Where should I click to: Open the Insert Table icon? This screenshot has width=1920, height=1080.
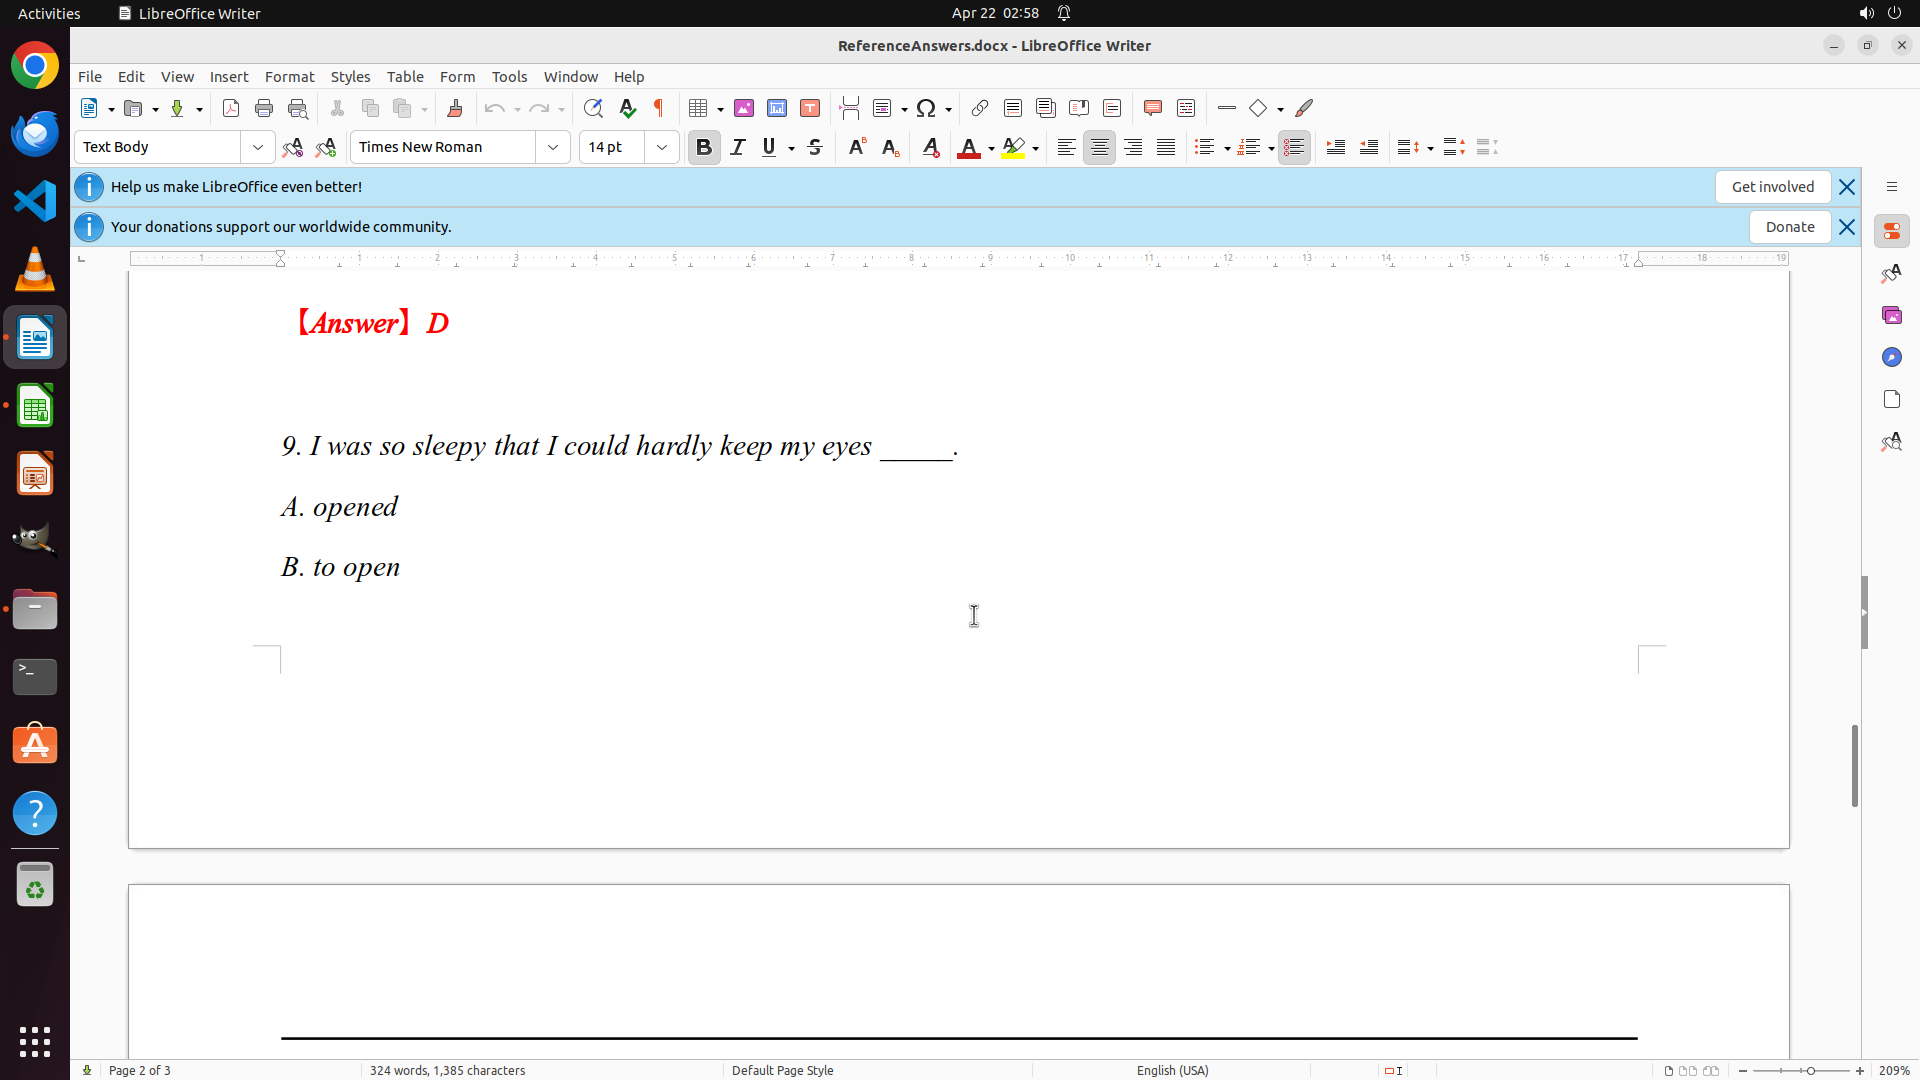[x=698, y=108]
